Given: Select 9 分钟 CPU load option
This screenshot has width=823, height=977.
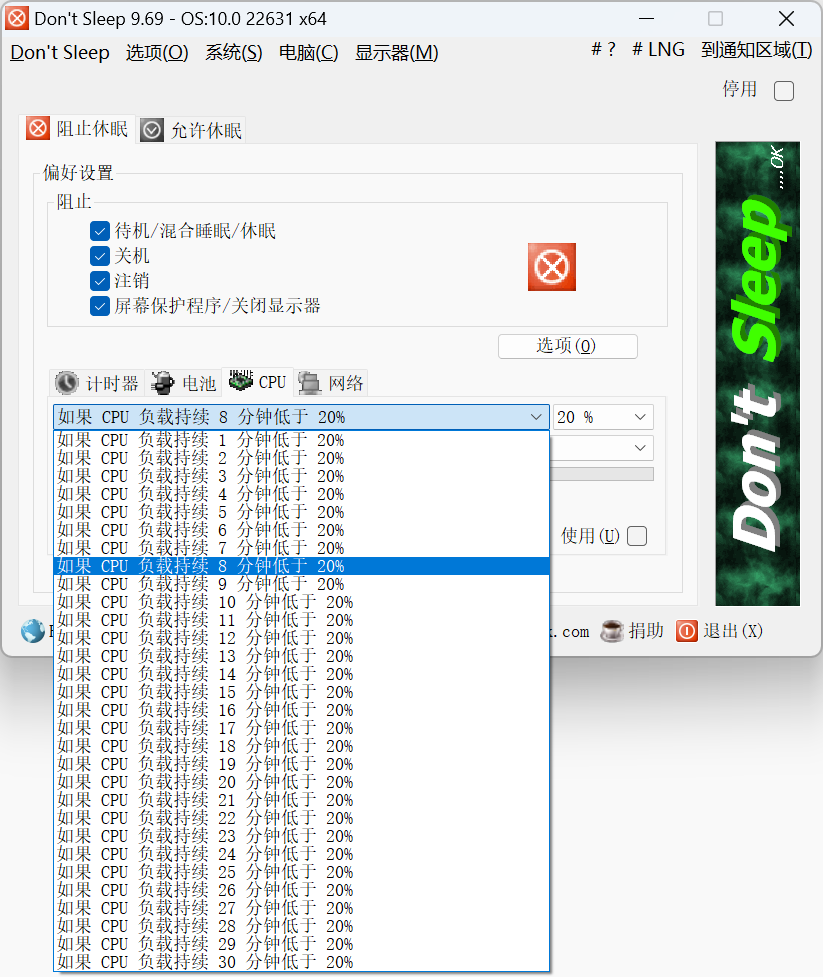Looking at the screenshot, I should [302, 584].
